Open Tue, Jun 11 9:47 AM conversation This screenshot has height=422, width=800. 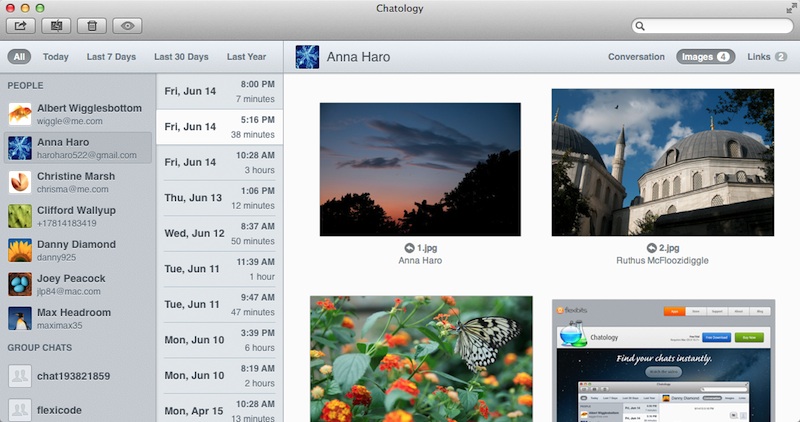(219, 304)
